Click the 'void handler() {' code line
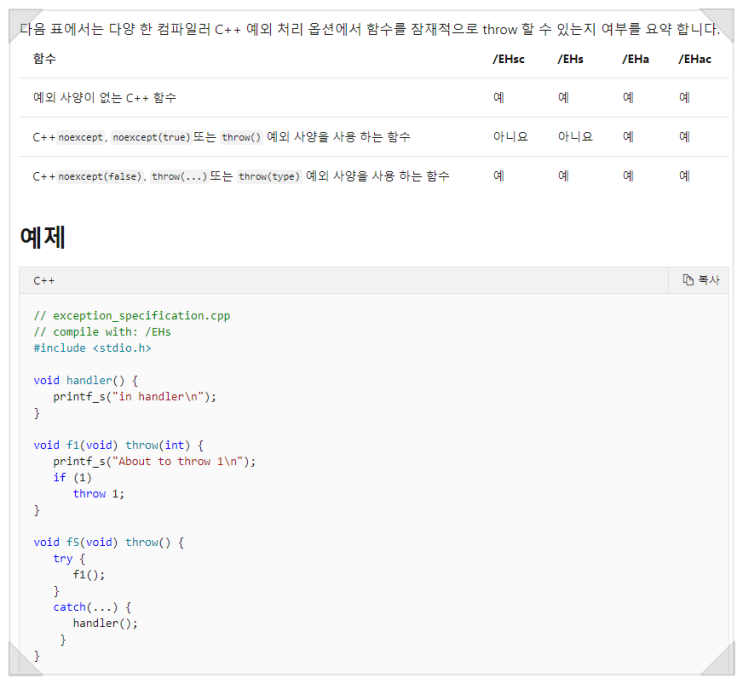The height and width of the screenshot is (684, 743). click(86, 380)
